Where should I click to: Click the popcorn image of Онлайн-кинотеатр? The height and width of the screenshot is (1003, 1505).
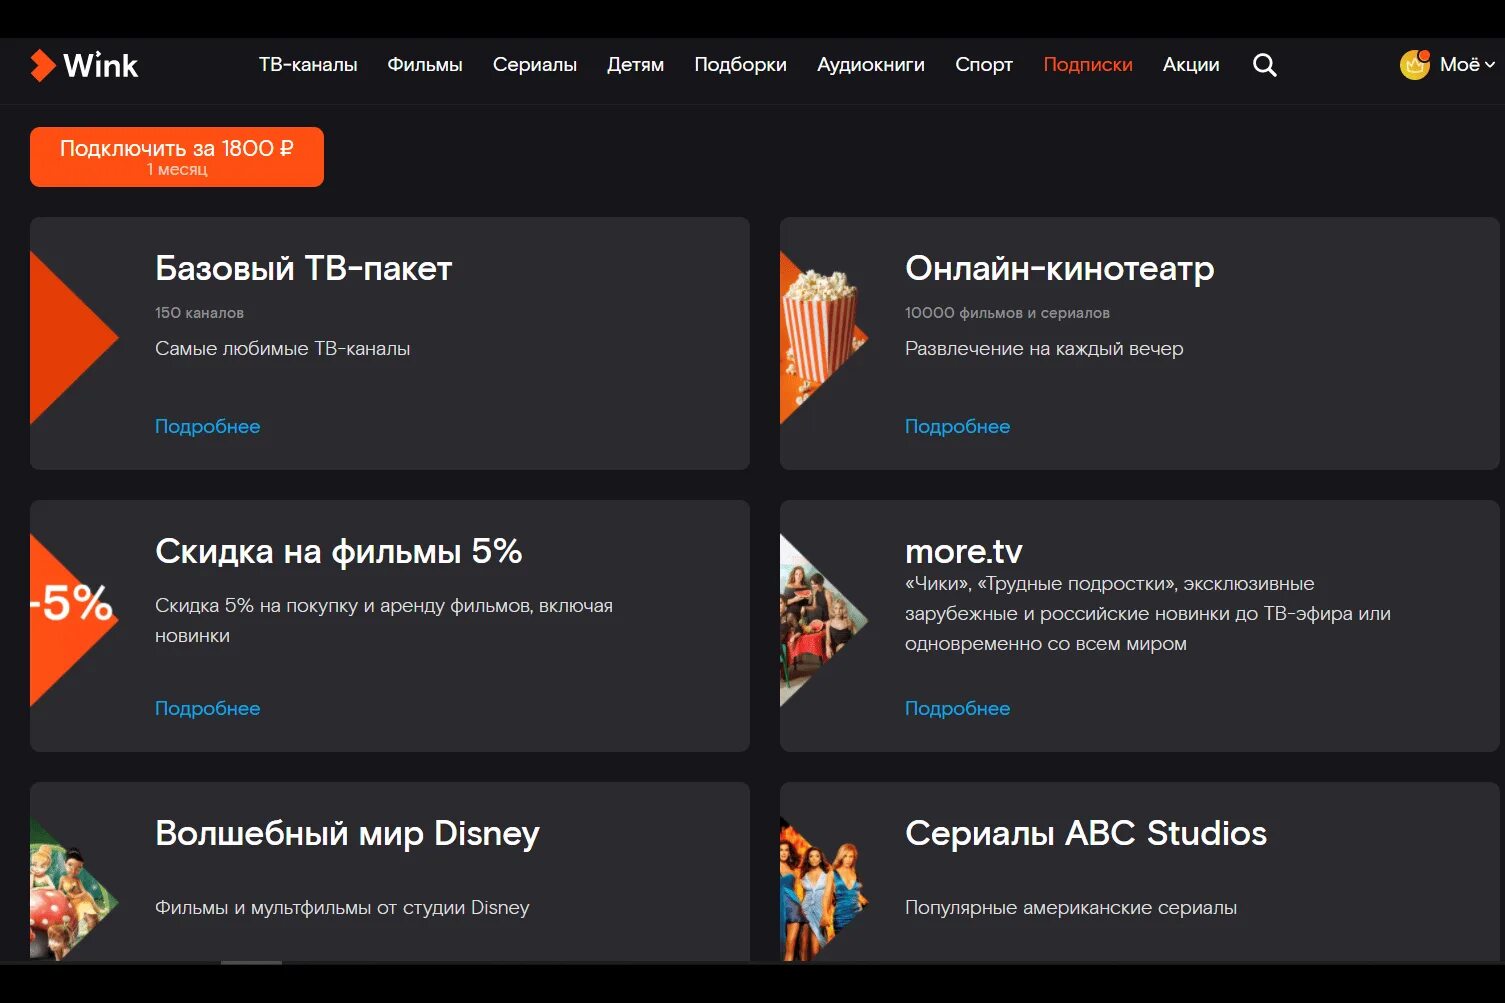coord(822,338)
